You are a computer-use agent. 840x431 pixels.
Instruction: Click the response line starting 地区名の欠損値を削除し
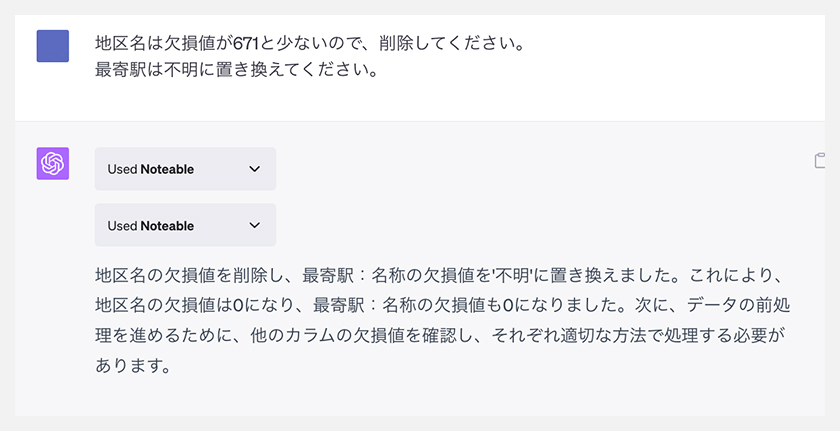pyautogui.click(x=440, y=276)
